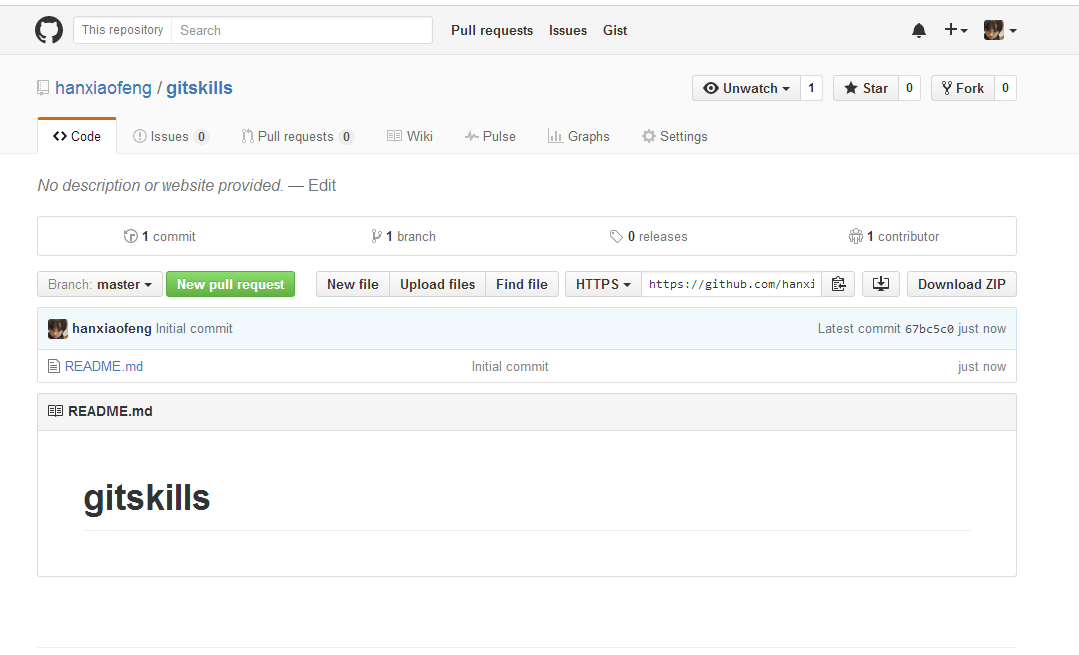Click the clone in desktop icon button
This screenshot has width=1079, height=655.
point(881,284)
